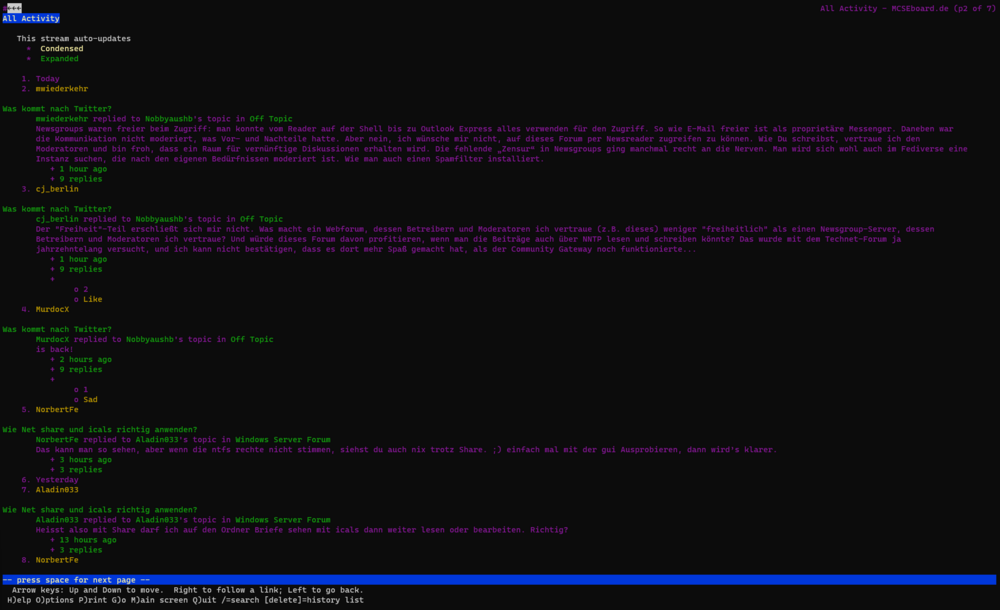The height and width of the screenshot is (610, 1000).
Task: Switch the stream to Condensed view
Action: pos(62,48)
